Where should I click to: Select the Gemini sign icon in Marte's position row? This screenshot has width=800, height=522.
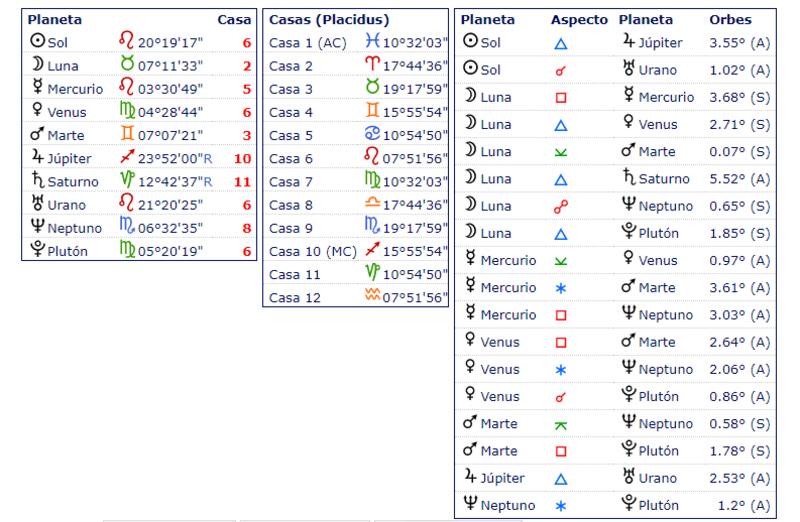click(x=127, y=135)
